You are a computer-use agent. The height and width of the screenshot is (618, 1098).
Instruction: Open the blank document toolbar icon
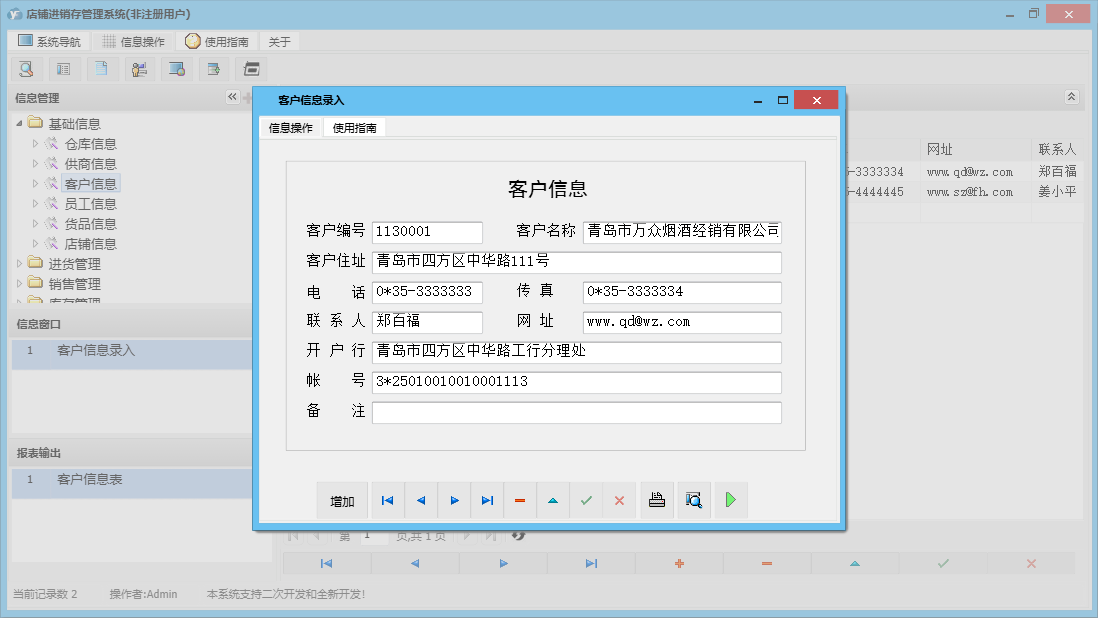tap(102, 68)
